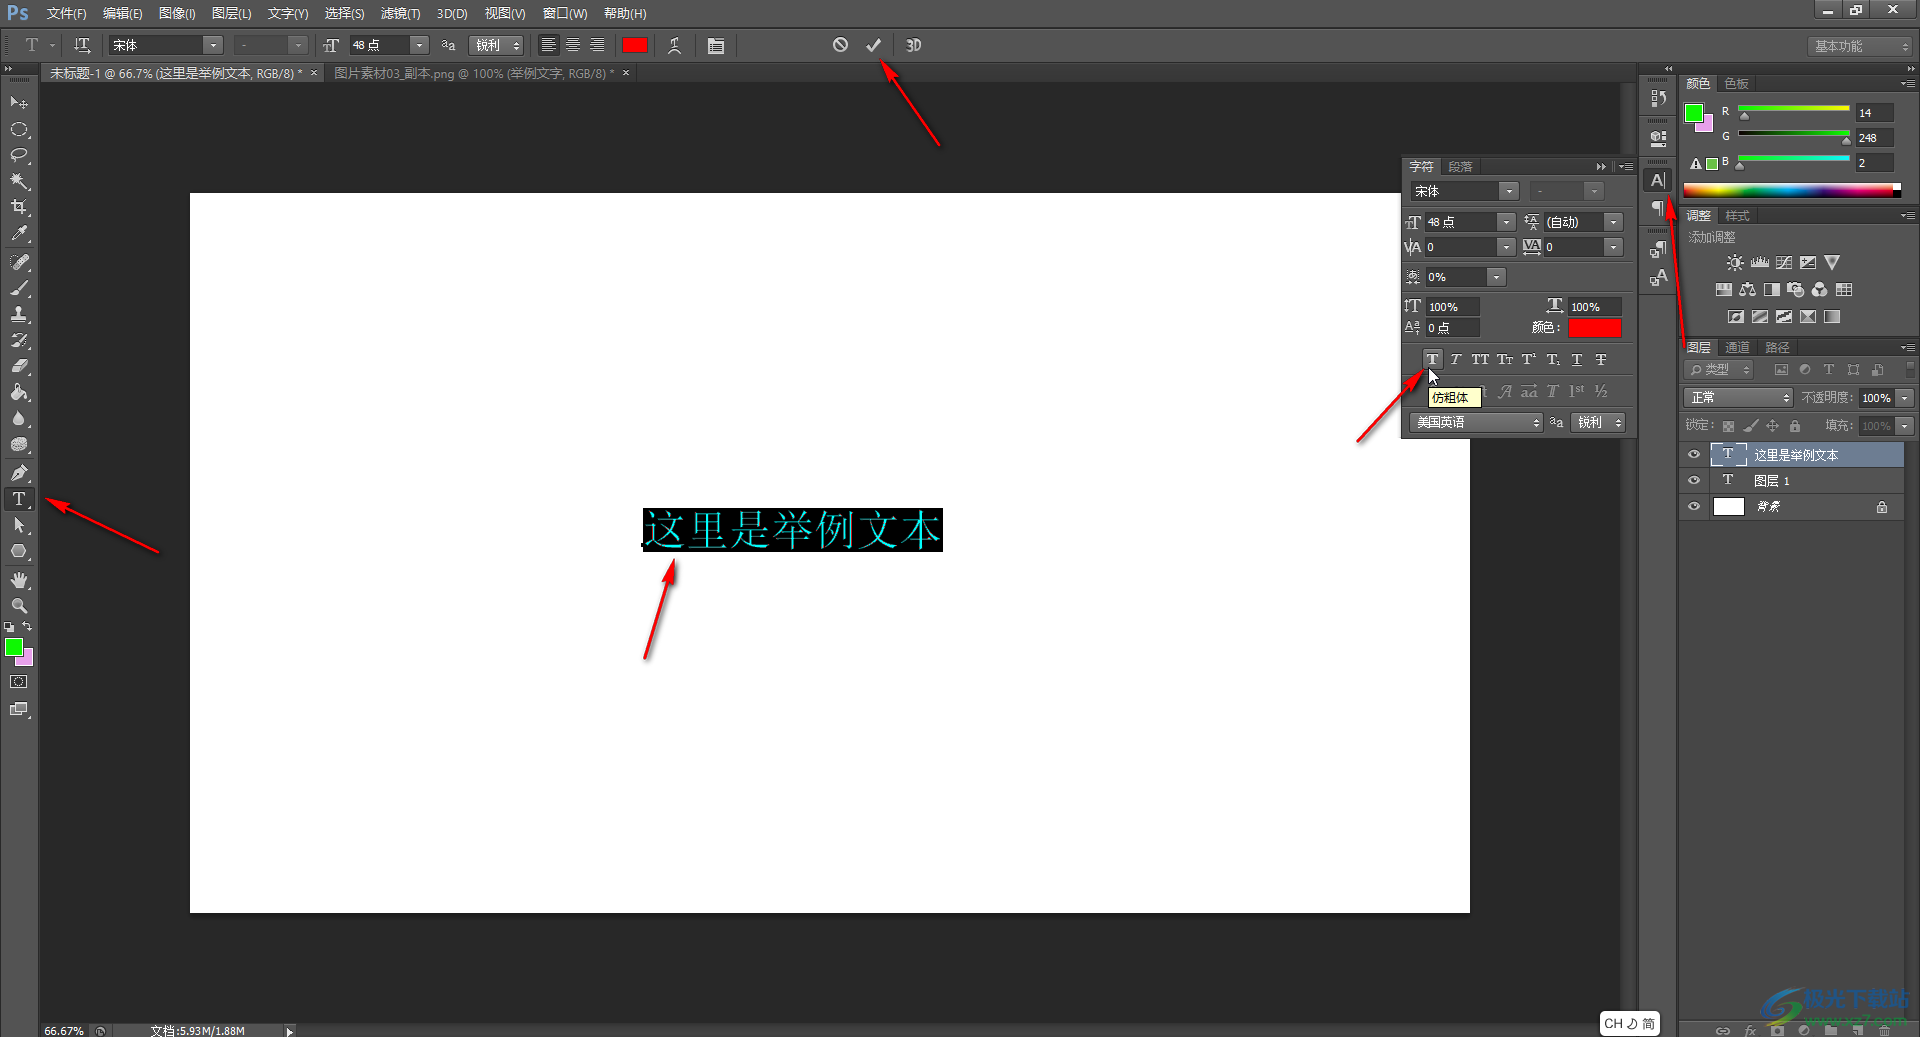Select the Hand tool
1920x1037 pixels.
coord(19,580)
